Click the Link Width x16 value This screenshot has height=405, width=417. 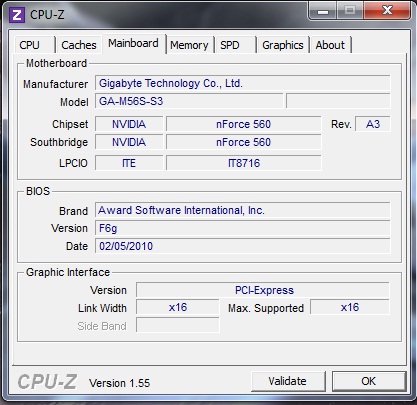(178, 307)
